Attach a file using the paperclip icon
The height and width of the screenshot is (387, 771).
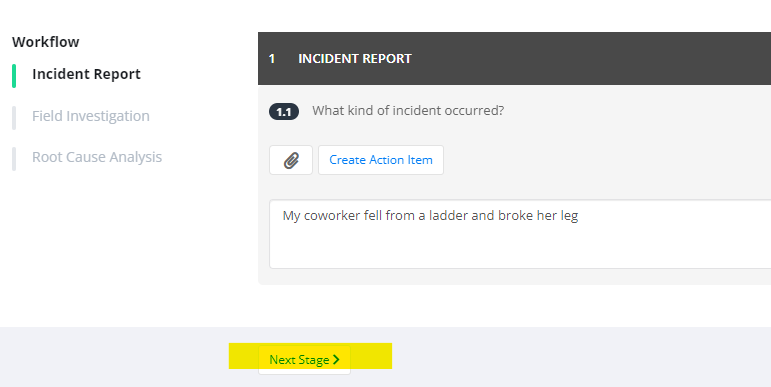291,160
